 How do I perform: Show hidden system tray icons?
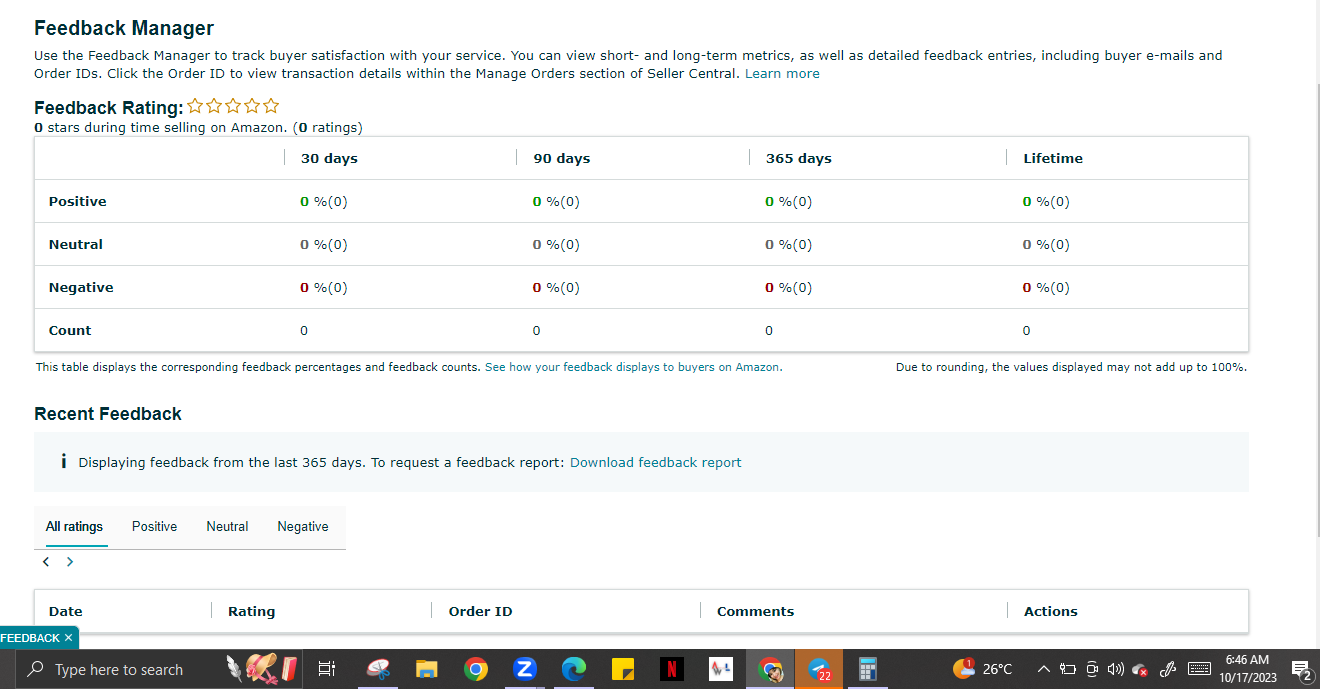[1043, 669]
